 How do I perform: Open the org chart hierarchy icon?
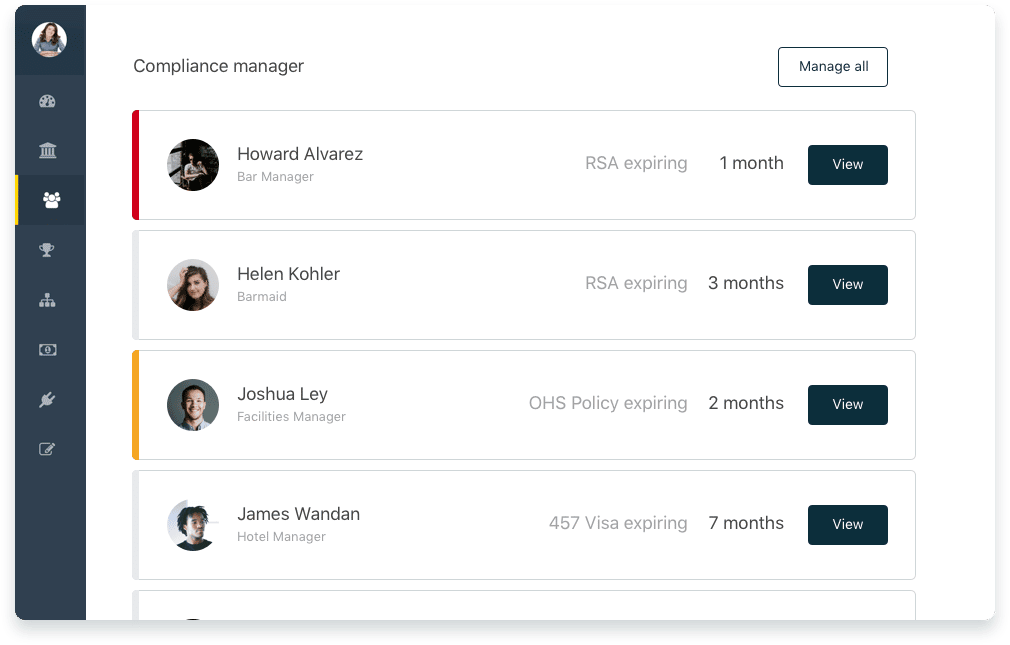click(47, 300)
